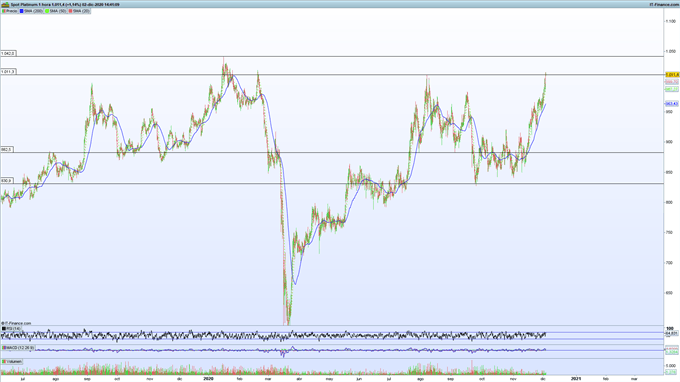Click the 650 price axis label

[x=670, y=293]
